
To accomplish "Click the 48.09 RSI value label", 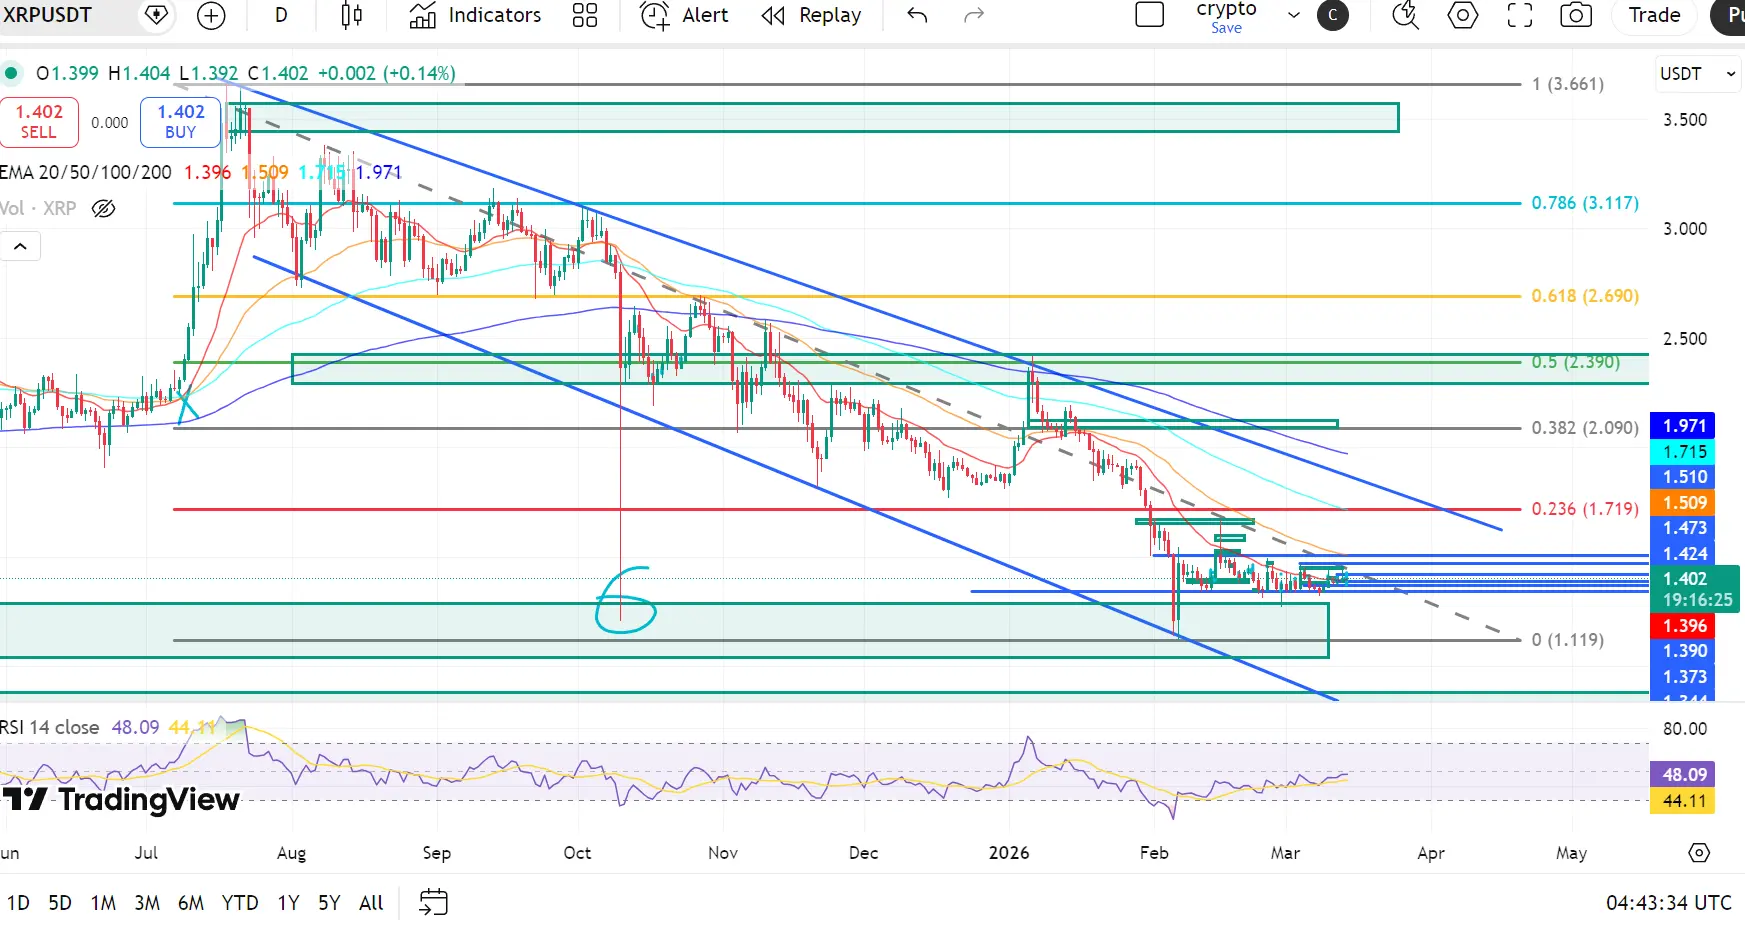I will click(x=1684, y=774).
